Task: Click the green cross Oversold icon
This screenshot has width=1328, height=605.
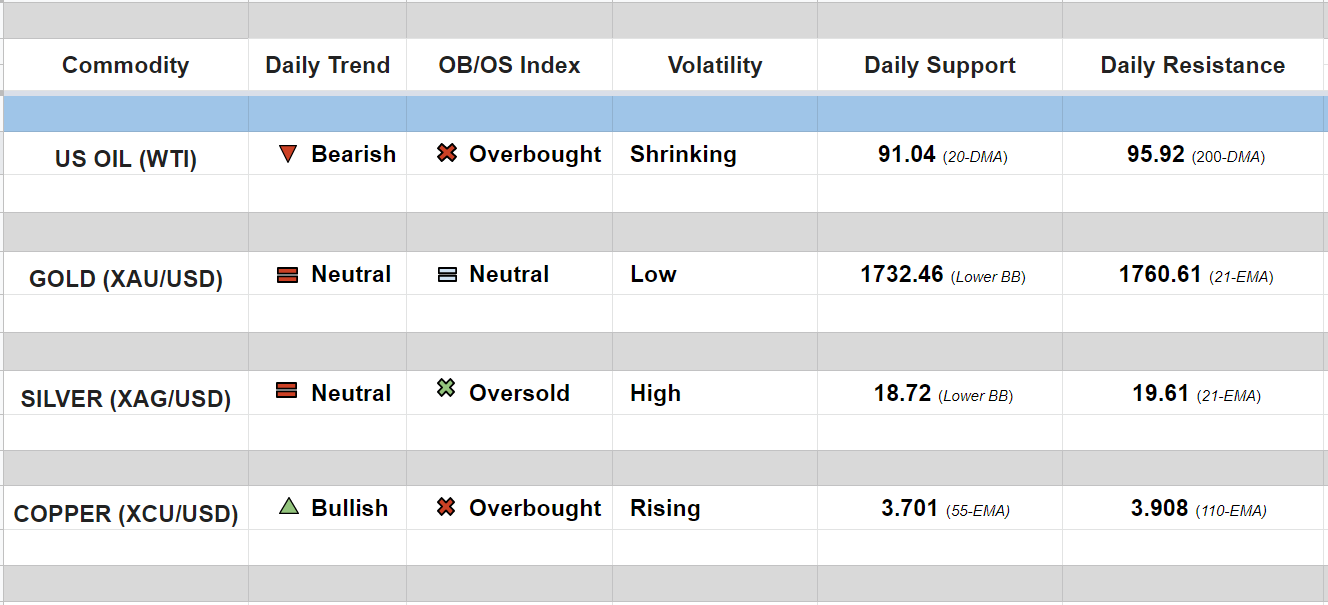Action: (447, 389)
